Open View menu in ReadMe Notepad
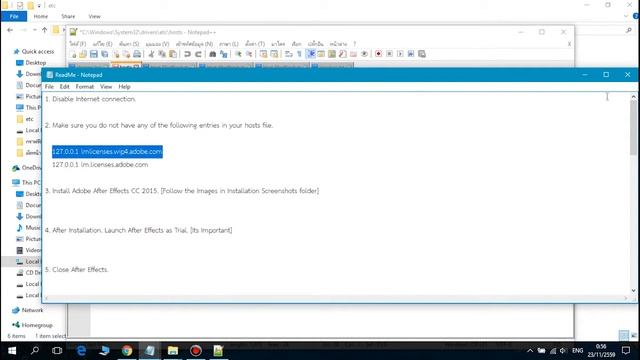 pyautogui.click(x=106, y=87)
